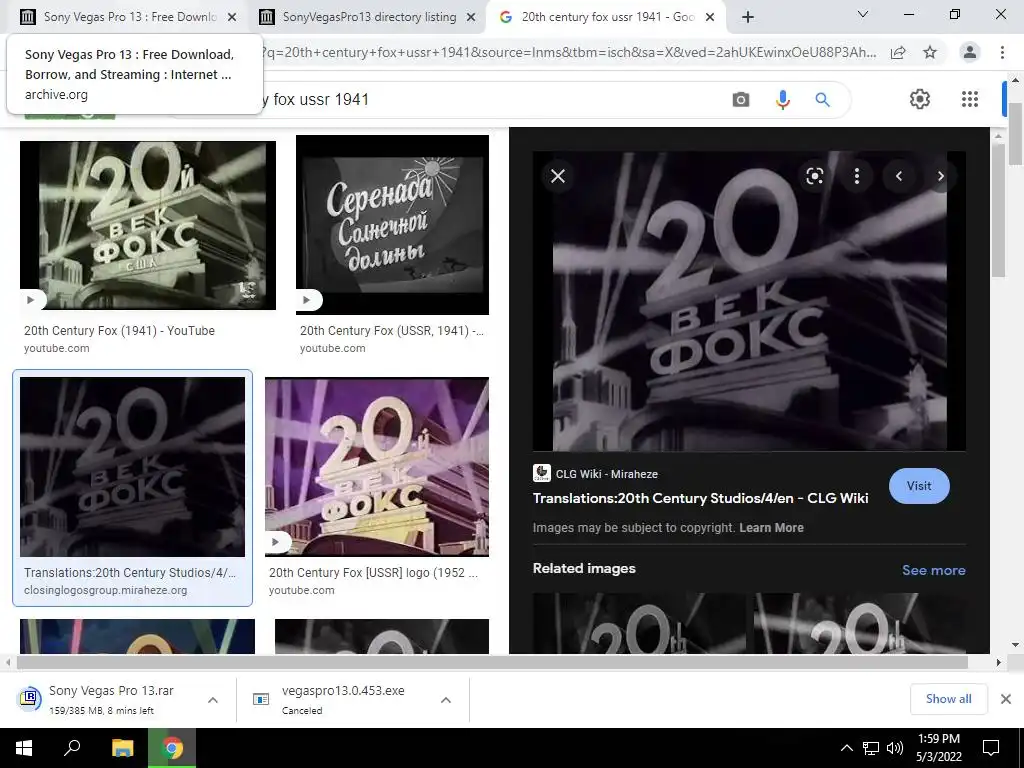Click the browser address bar URL
This screenshot has width=1024, height=768.
(x=568, y=52)
